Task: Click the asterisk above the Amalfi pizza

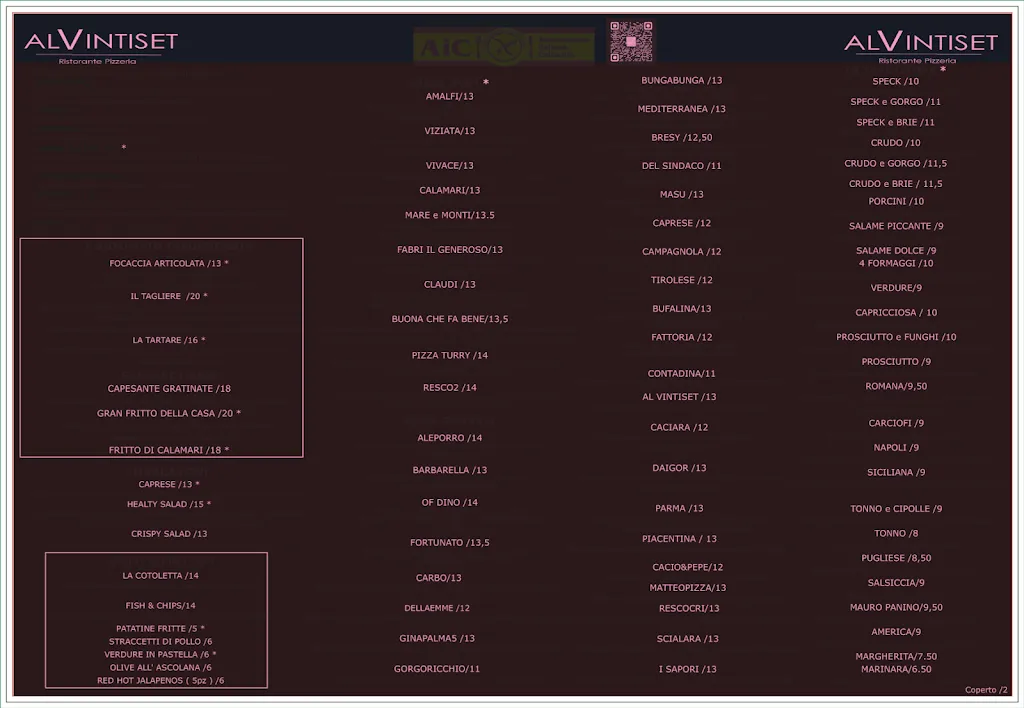Action: pos(486,82)
